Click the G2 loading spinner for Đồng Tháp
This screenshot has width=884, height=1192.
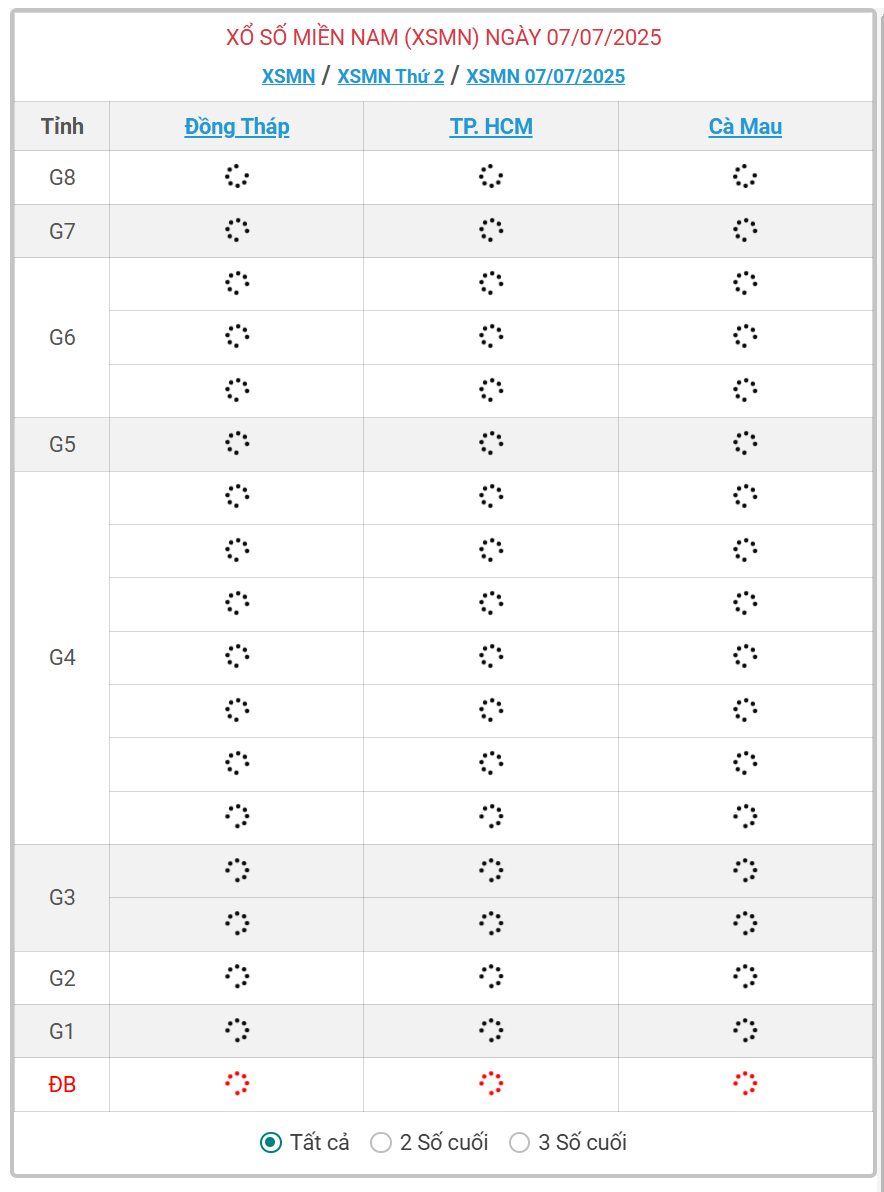(x=237, y=977)
